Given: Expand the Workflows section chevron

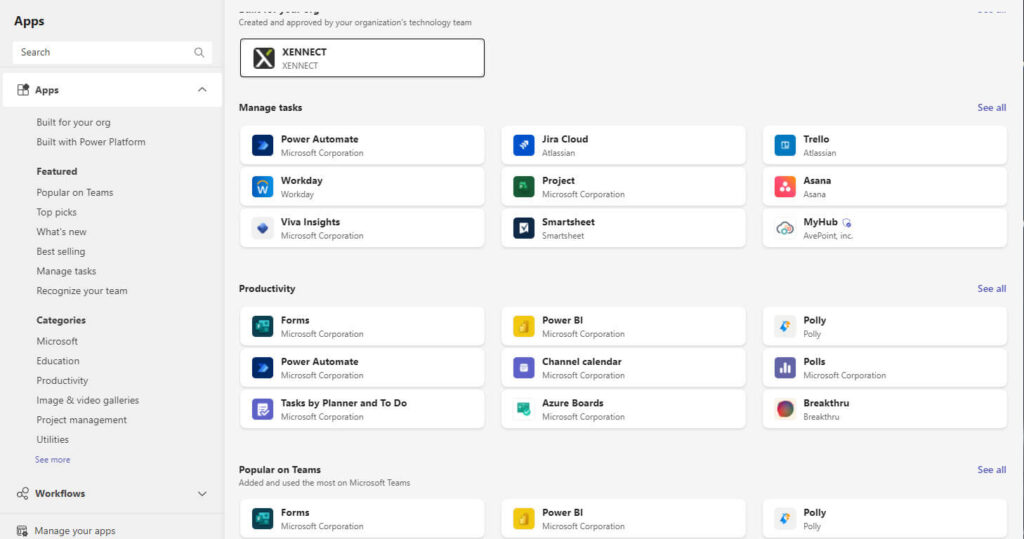Looking at the screenshot, I should click(202, 494).
